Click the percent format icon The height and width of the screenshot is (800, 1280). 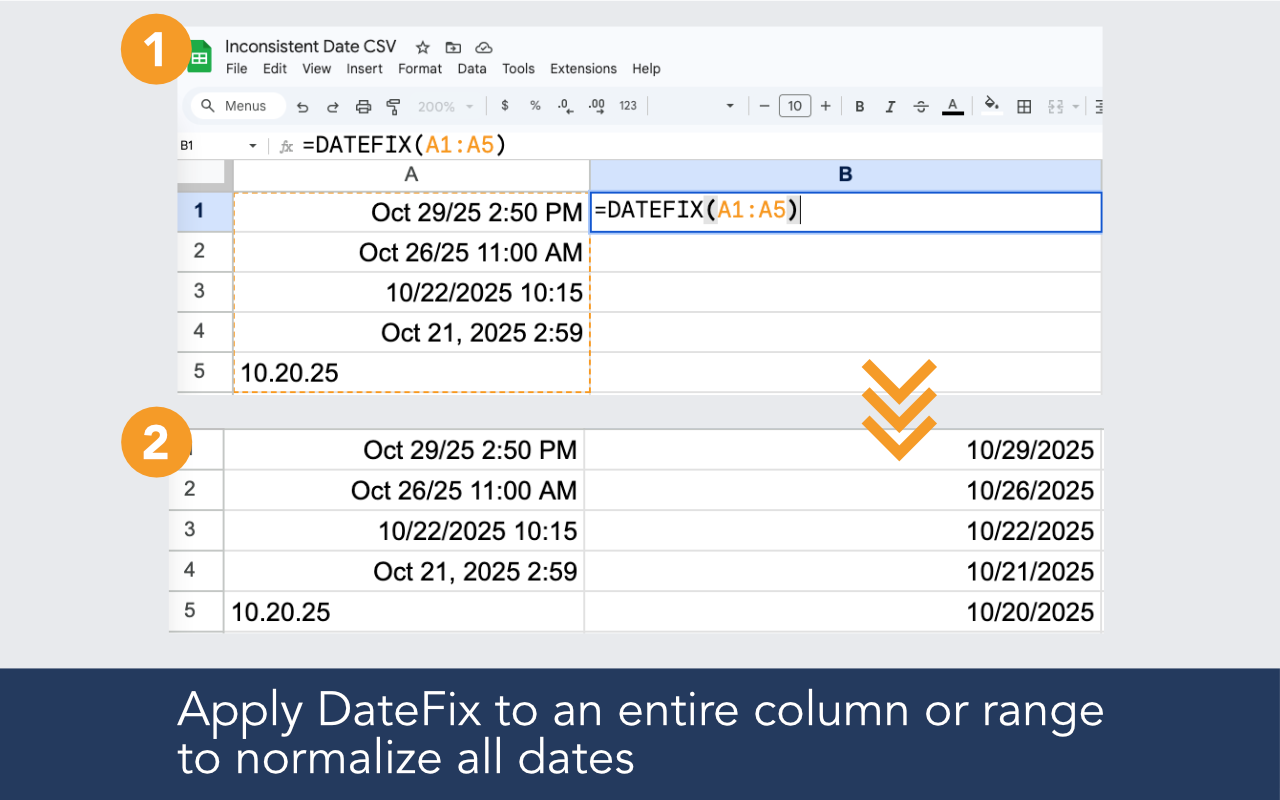click(535, 105)
